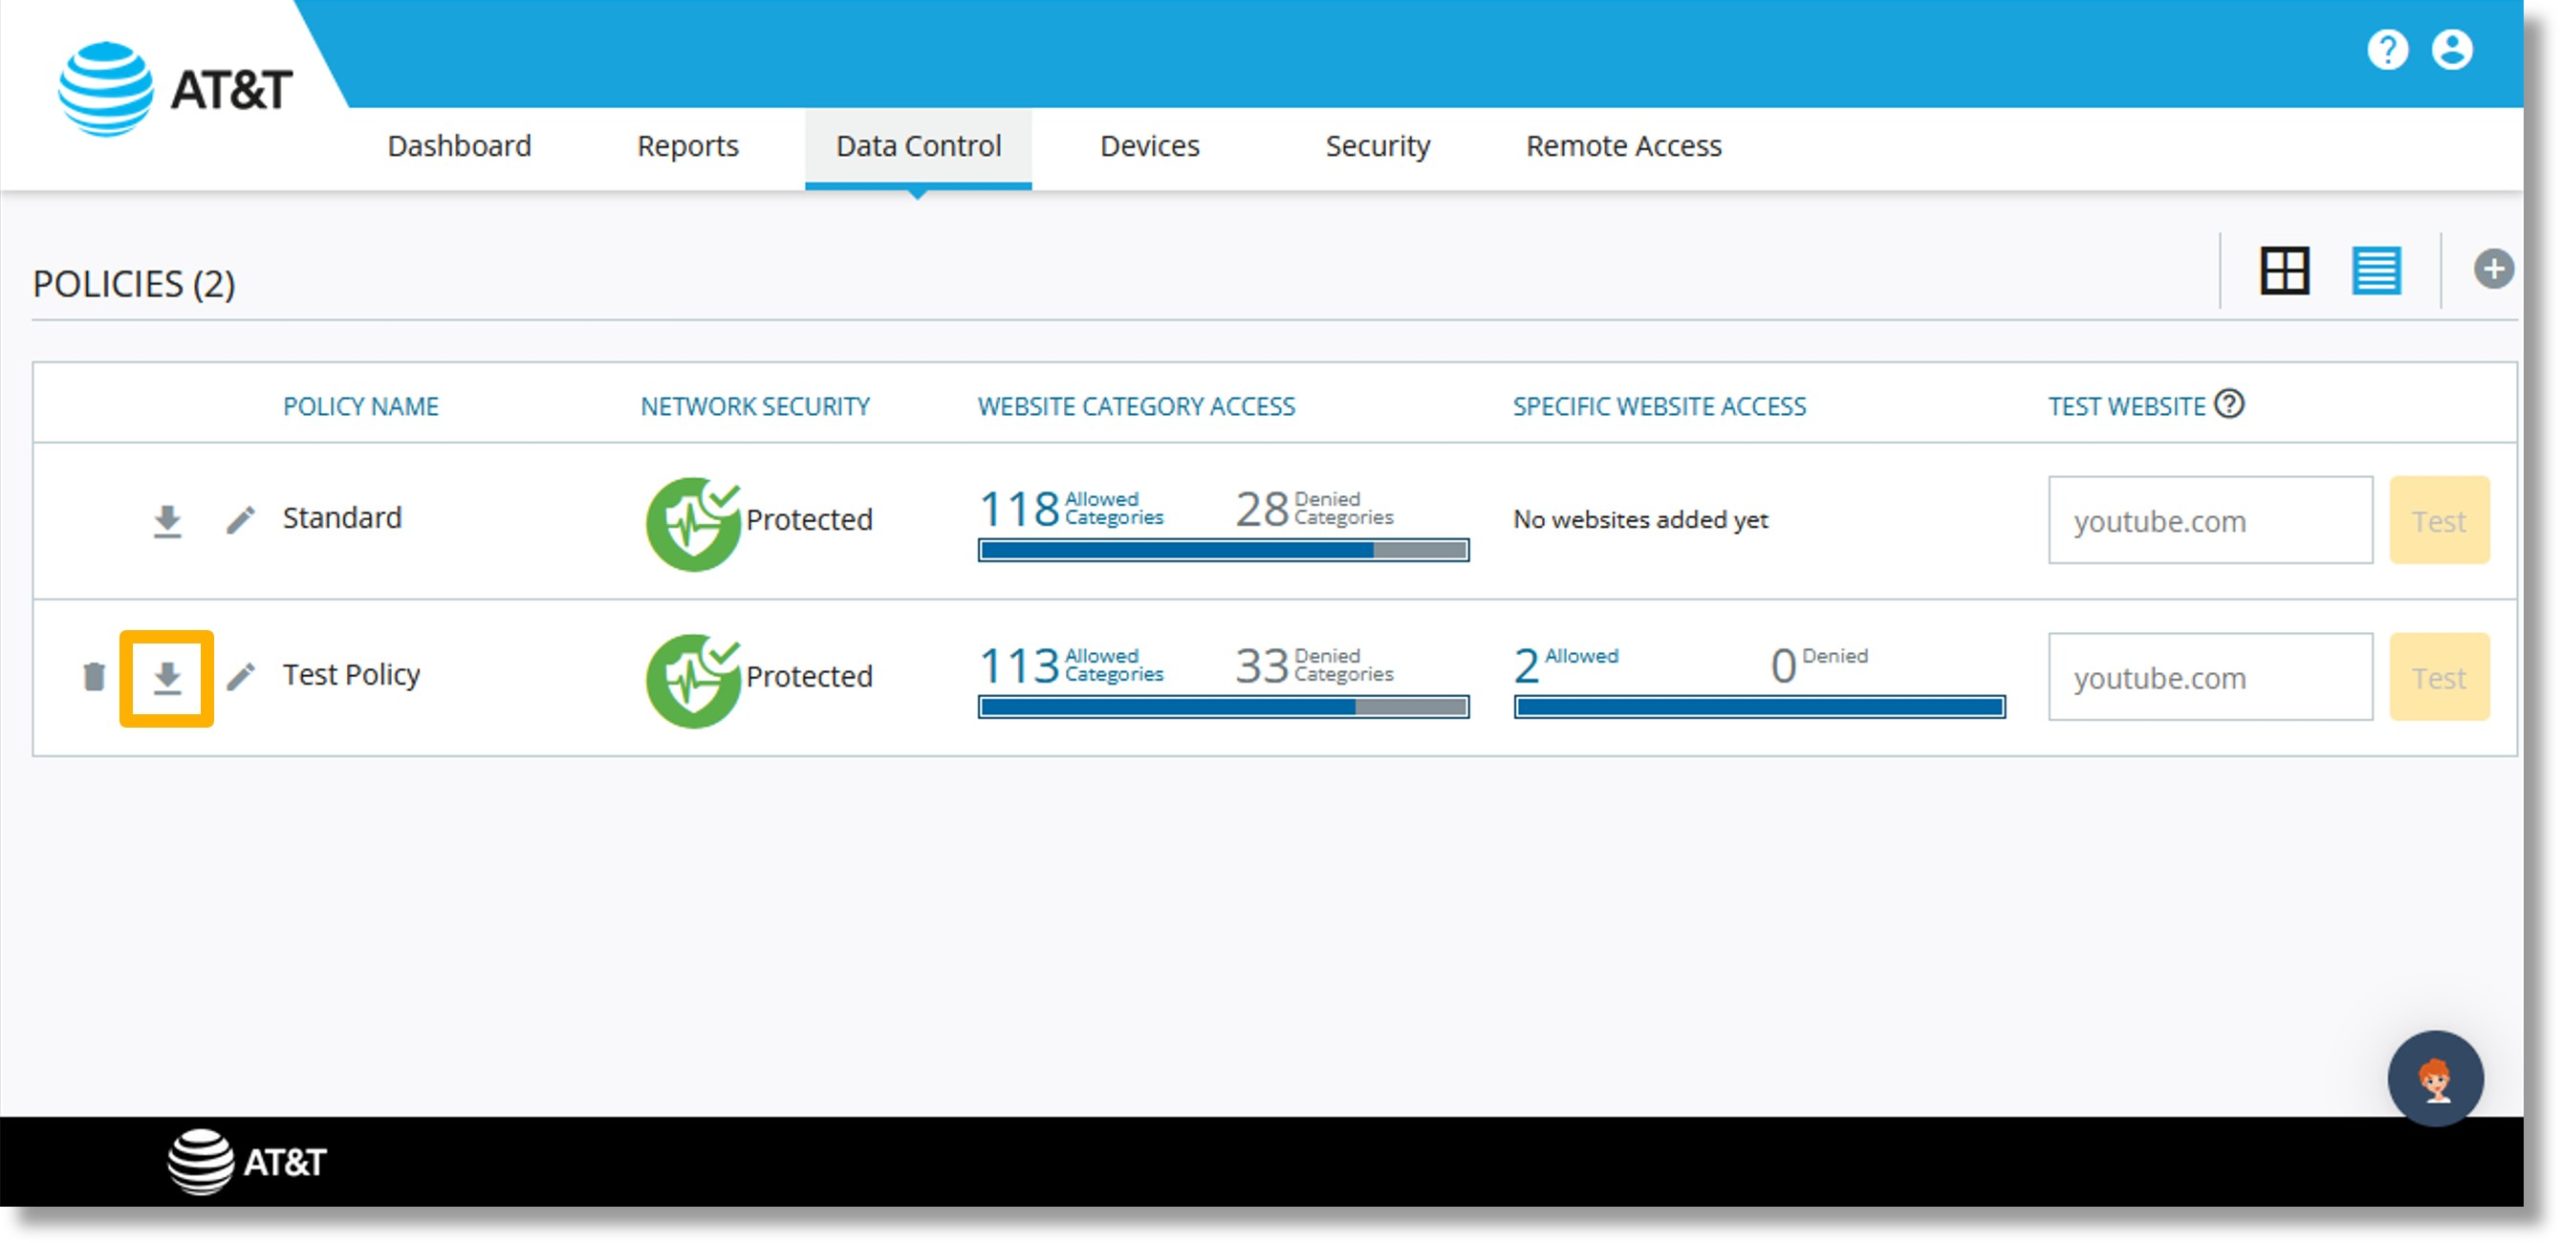Select the Data Control tab

click(919, 145)
